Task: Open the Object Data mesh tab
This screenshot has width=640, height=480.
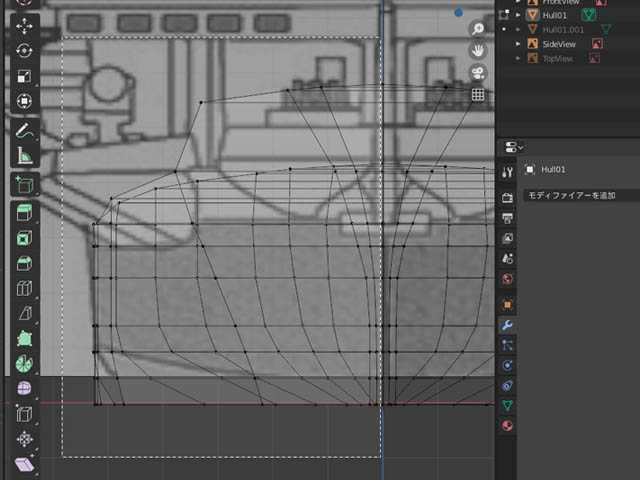Action: click(507, 405)
